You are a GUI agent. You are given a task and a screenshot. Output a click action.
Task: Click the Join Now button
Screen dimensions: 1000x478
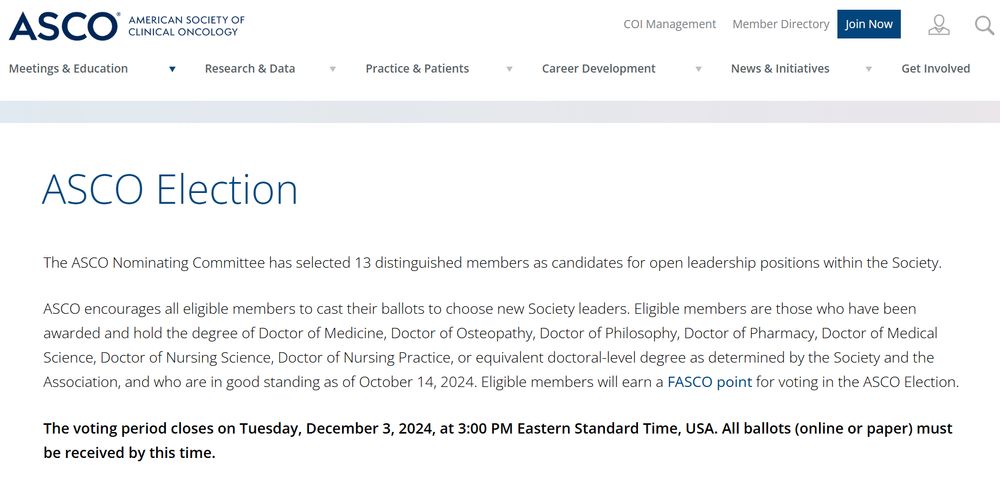(869, 24)
